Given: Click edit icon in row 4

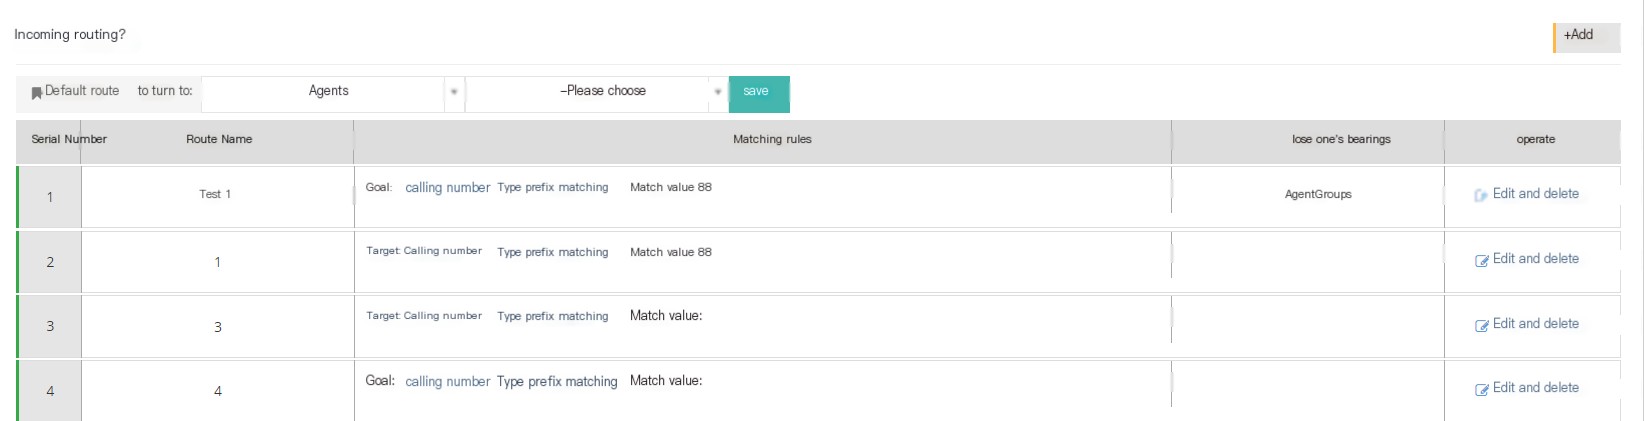Looking at the screenshot, I should click(1482, 389).
